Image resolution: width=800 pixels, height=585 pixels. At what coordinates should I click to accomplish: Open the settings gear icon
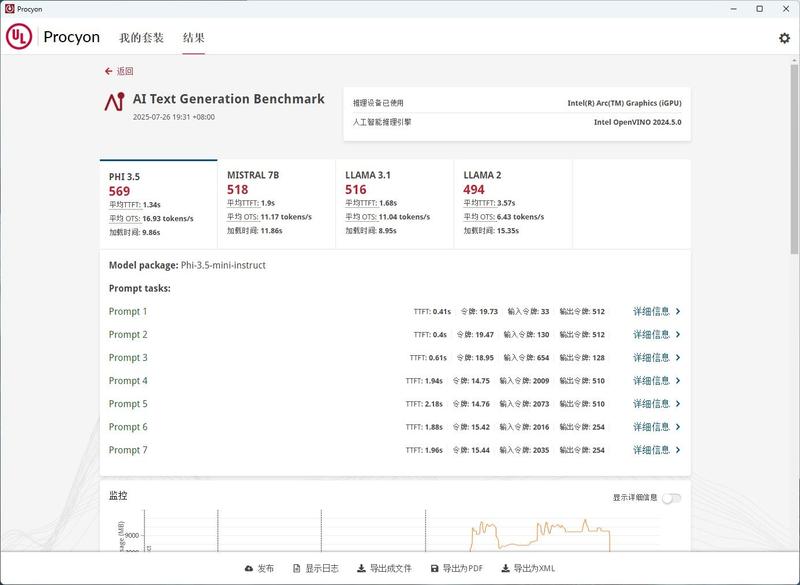(x=784, y=38)
